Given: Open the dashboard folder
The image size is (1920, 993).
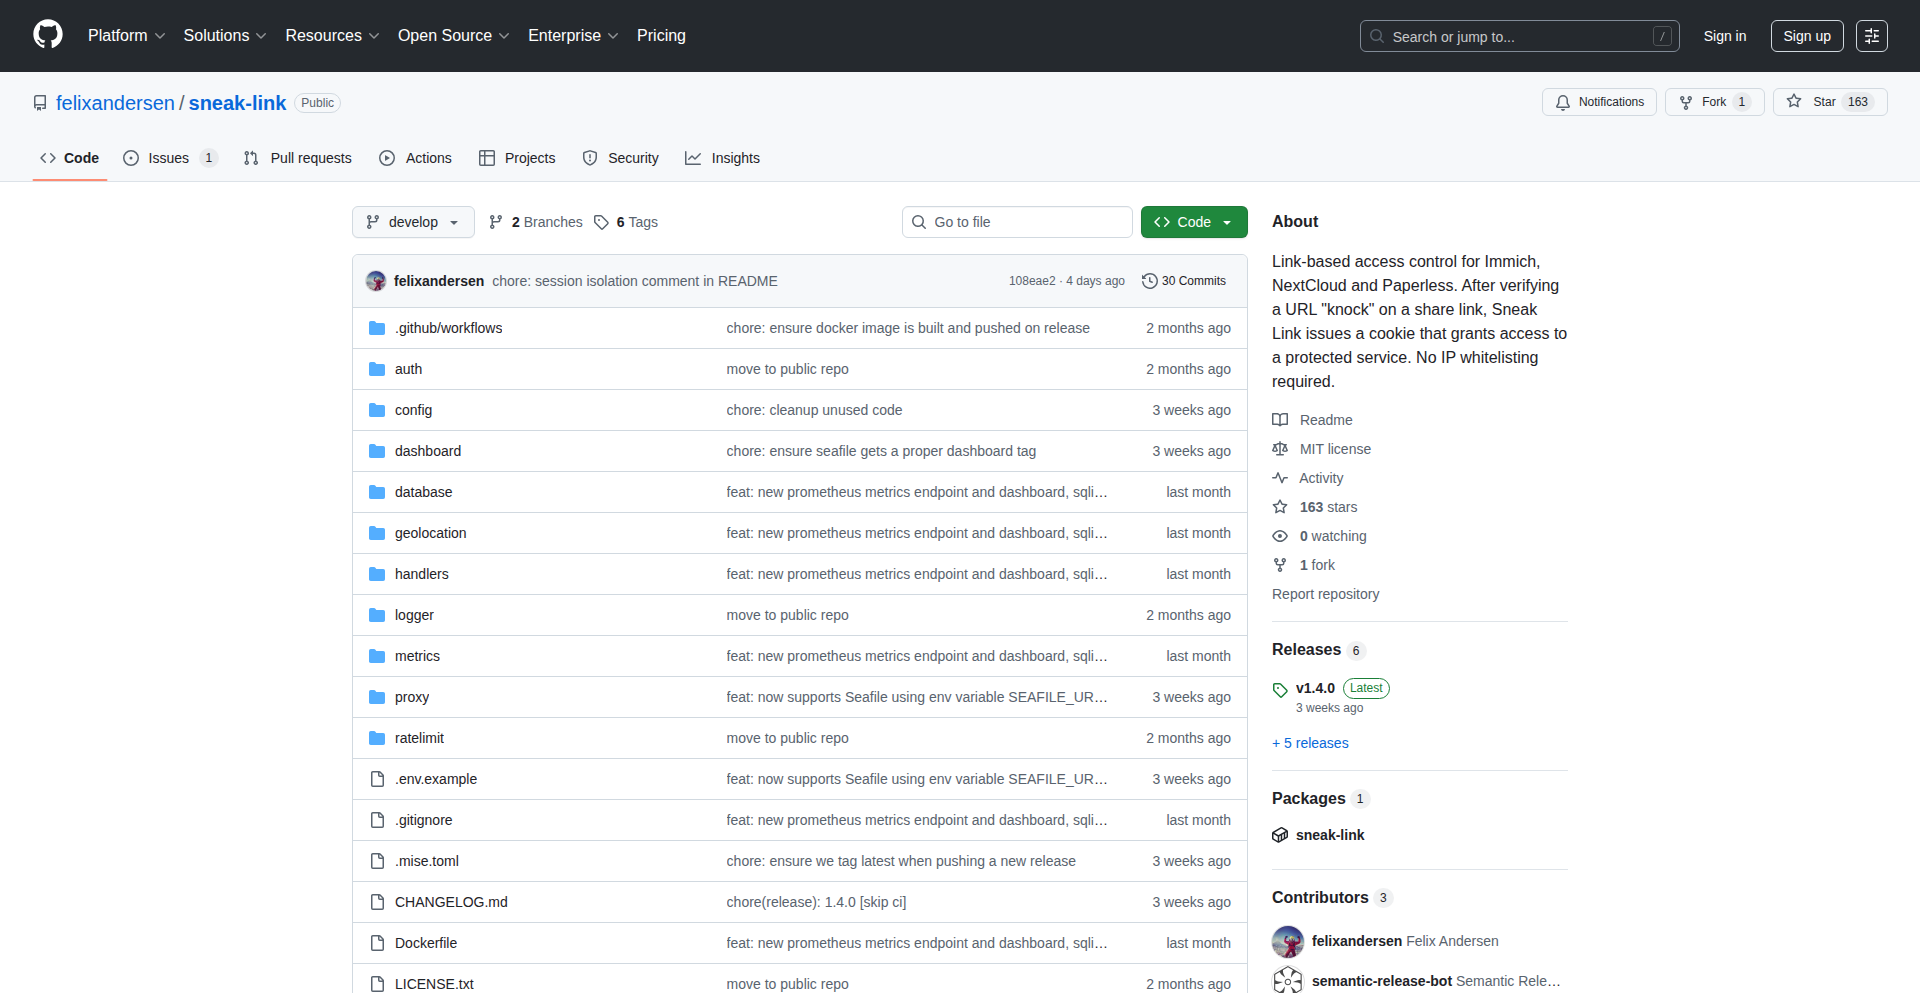Looking at the screenshot, I should [428, 451].
